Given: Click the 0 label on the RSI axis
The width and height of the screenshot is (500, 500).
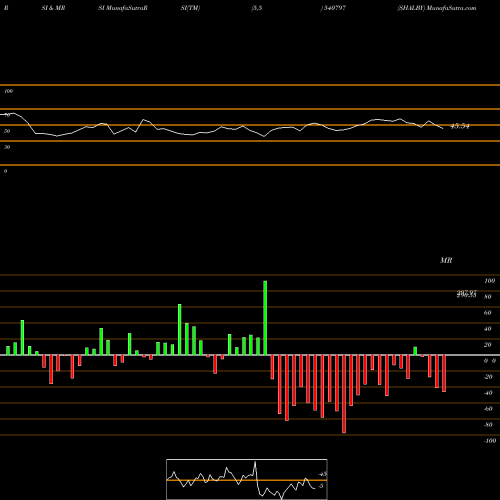Looking at the screenshot, I should point(5,171).
